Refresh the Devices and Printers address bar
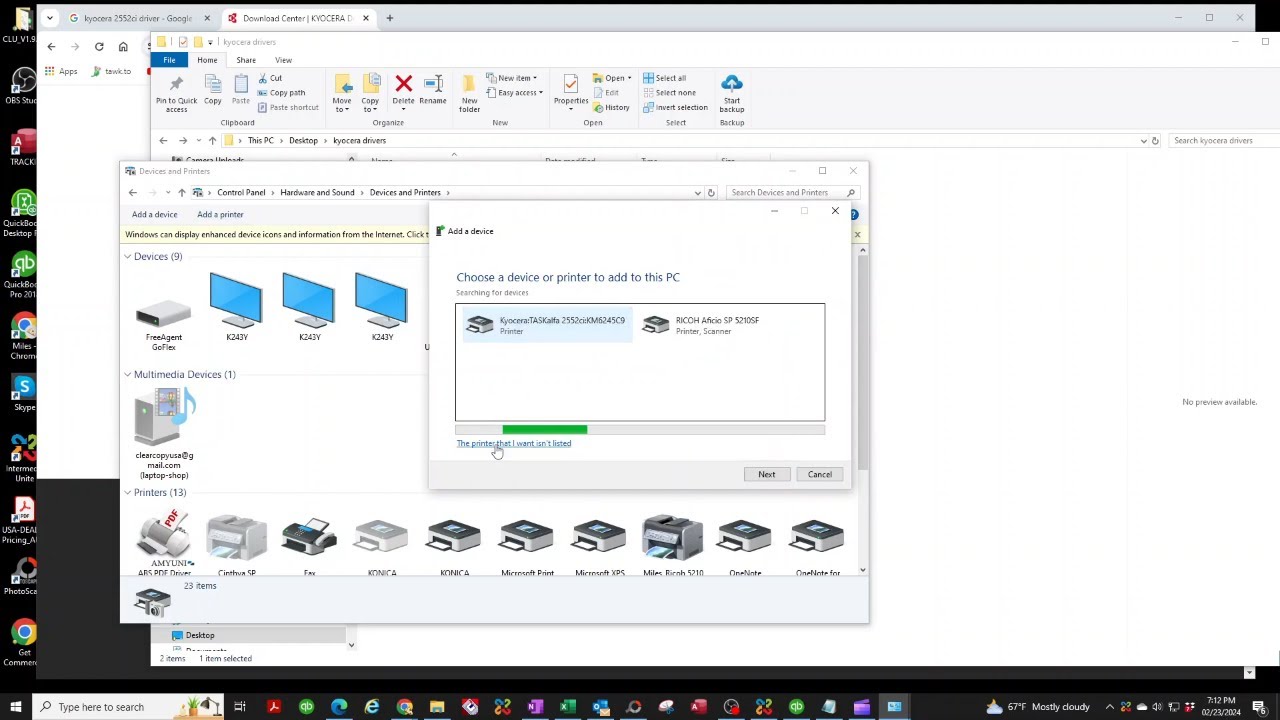The width and height of the screenshot is (1280, 720). click(x=711, y=192)
